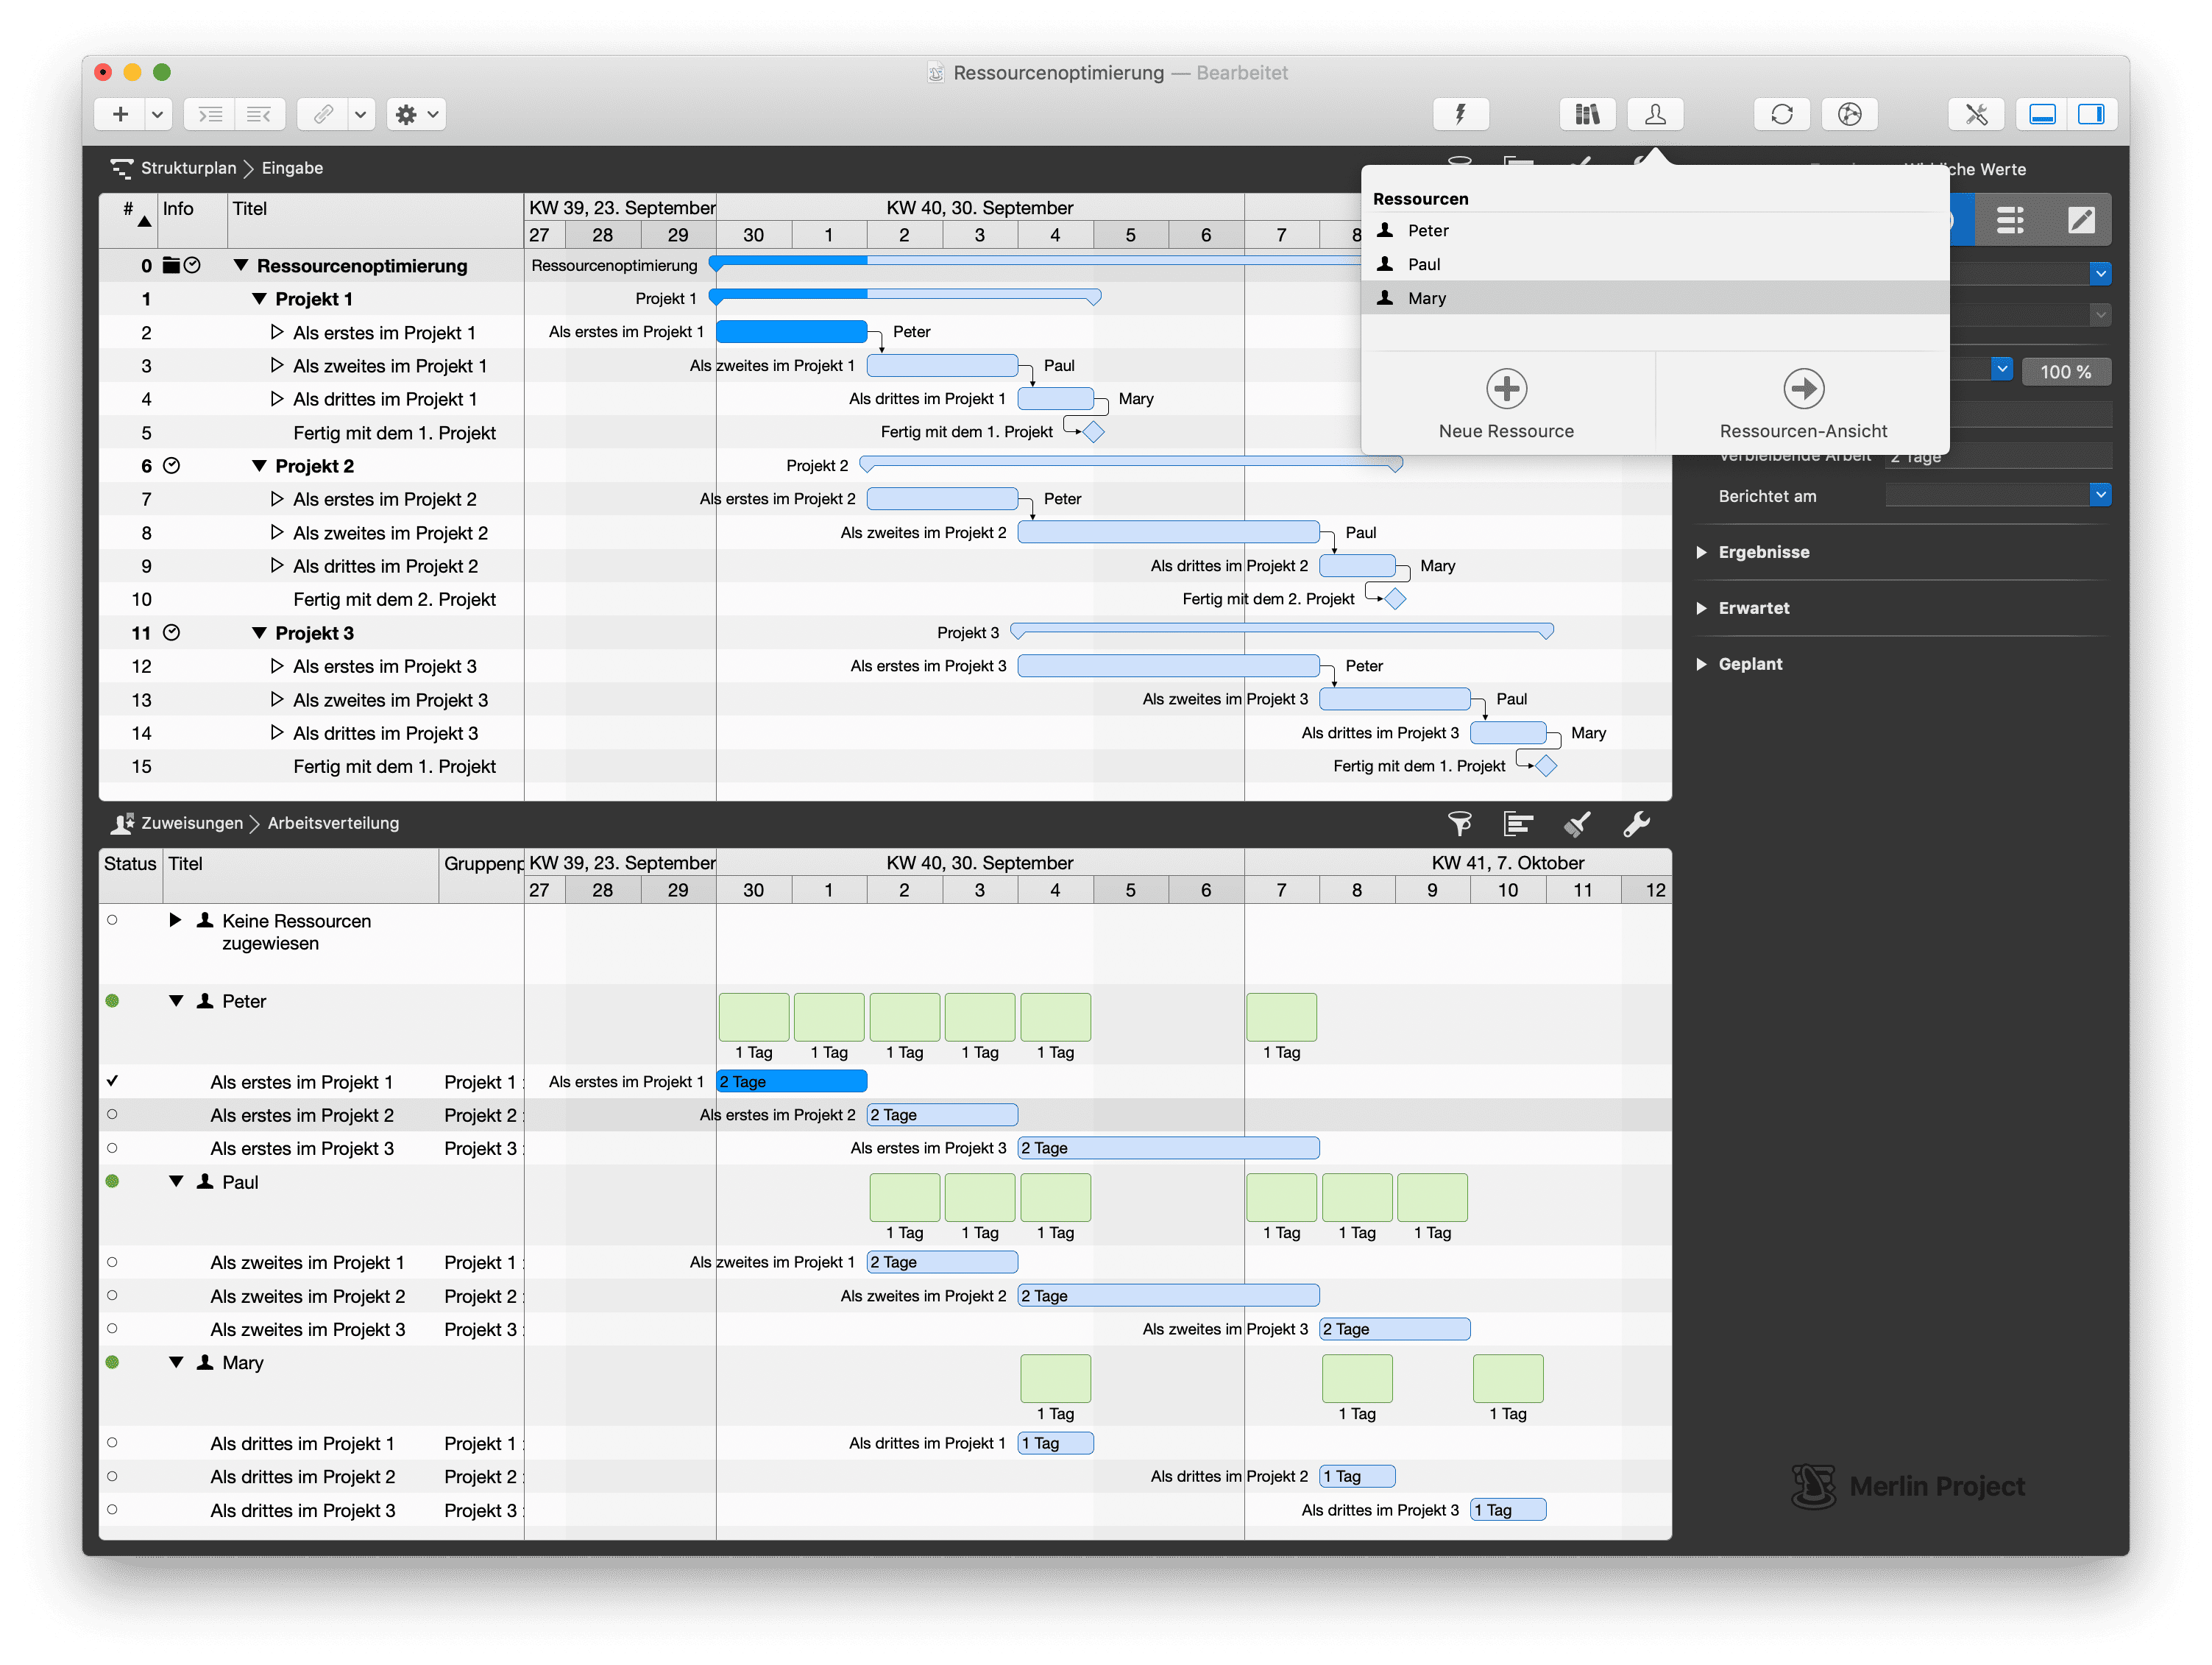Click the 100 % field in inspector
This screenshot has width=2212, height=1665.
(x=2065, y=371)
